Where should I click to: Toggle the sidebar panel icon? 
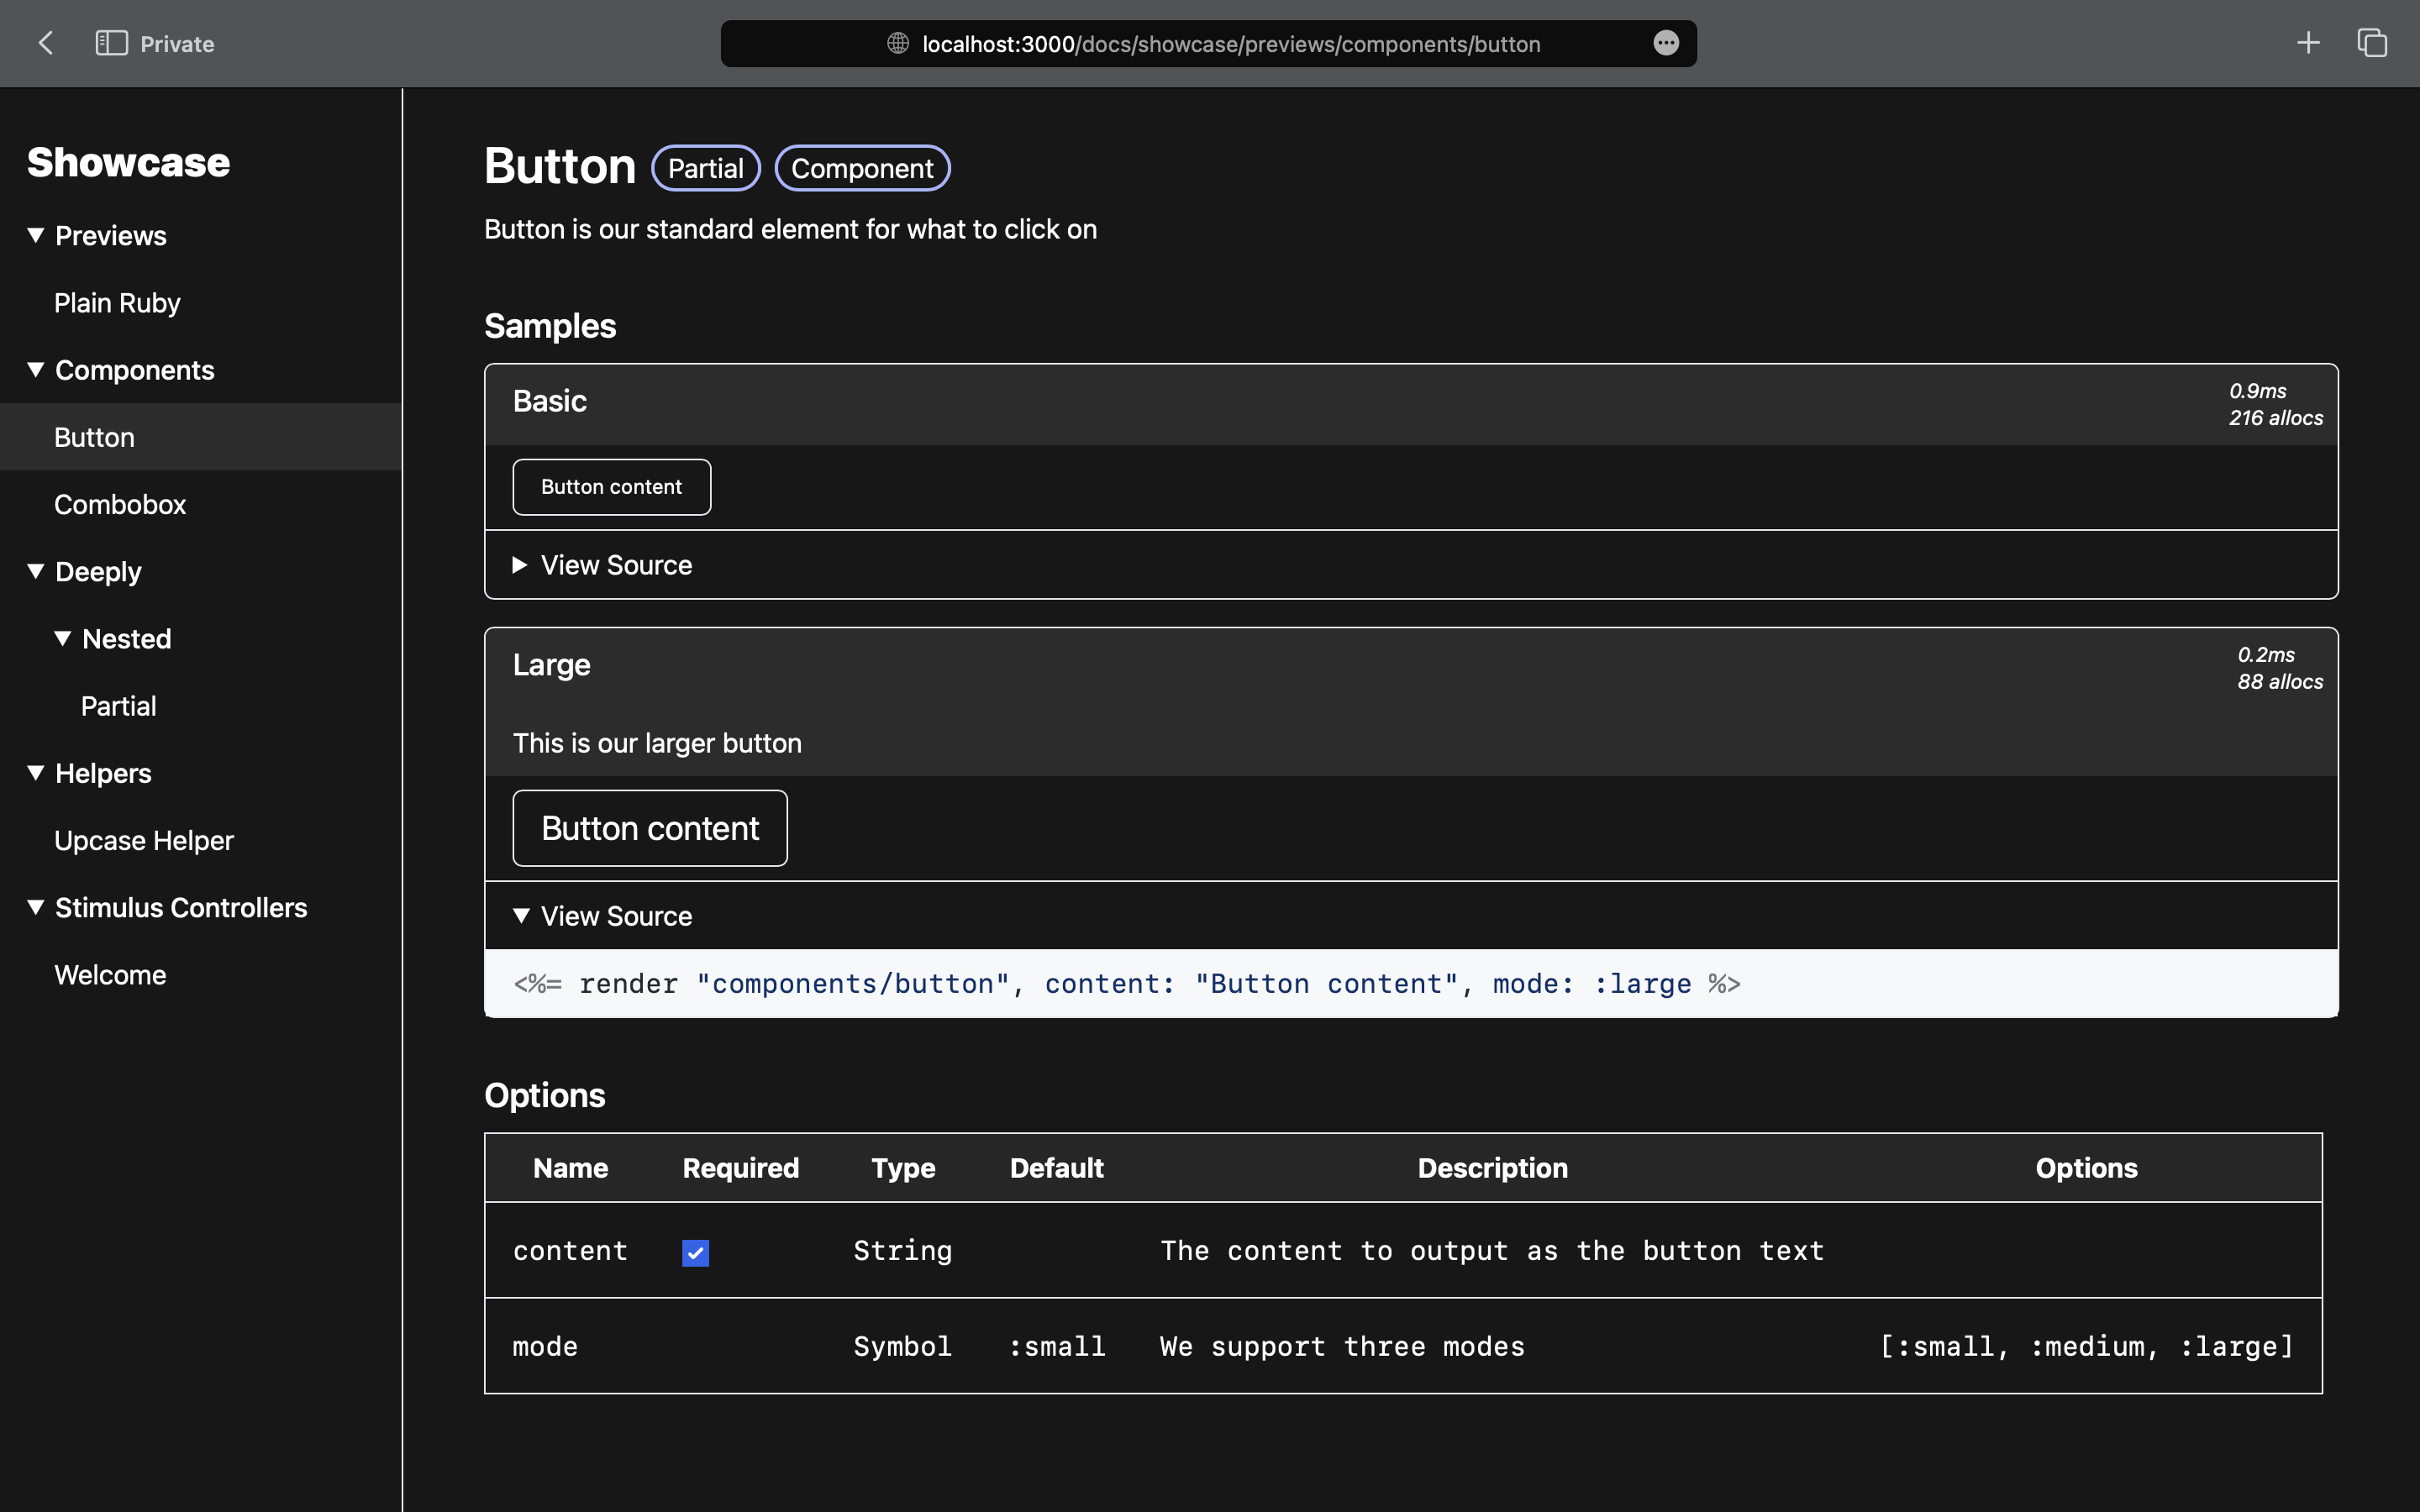pos(111,43)
